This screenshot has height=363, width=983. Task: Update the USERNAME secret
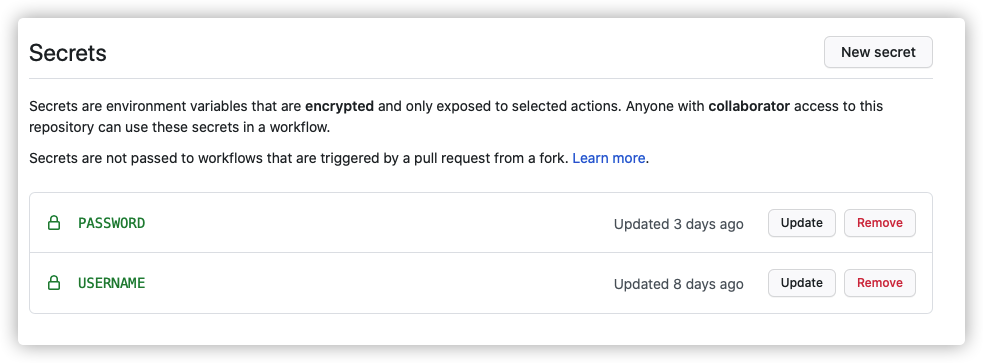pos(801,283)
